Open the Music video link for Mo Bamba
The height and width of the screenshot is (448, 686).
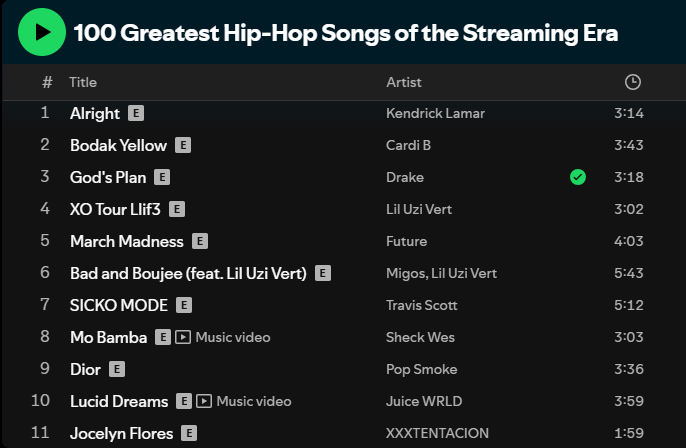coord(233,337)
